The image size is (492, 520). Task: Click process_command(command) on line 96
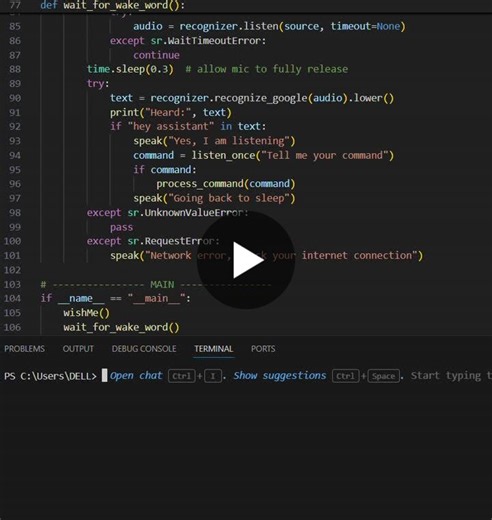[226, 184]
